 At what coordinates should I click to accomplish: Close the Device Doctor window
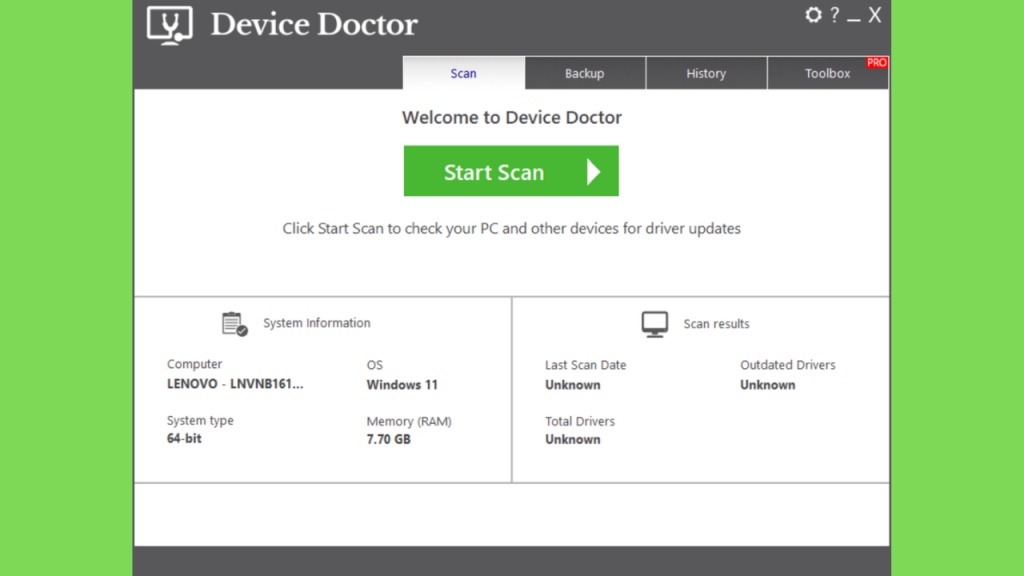tap(875, 15)
